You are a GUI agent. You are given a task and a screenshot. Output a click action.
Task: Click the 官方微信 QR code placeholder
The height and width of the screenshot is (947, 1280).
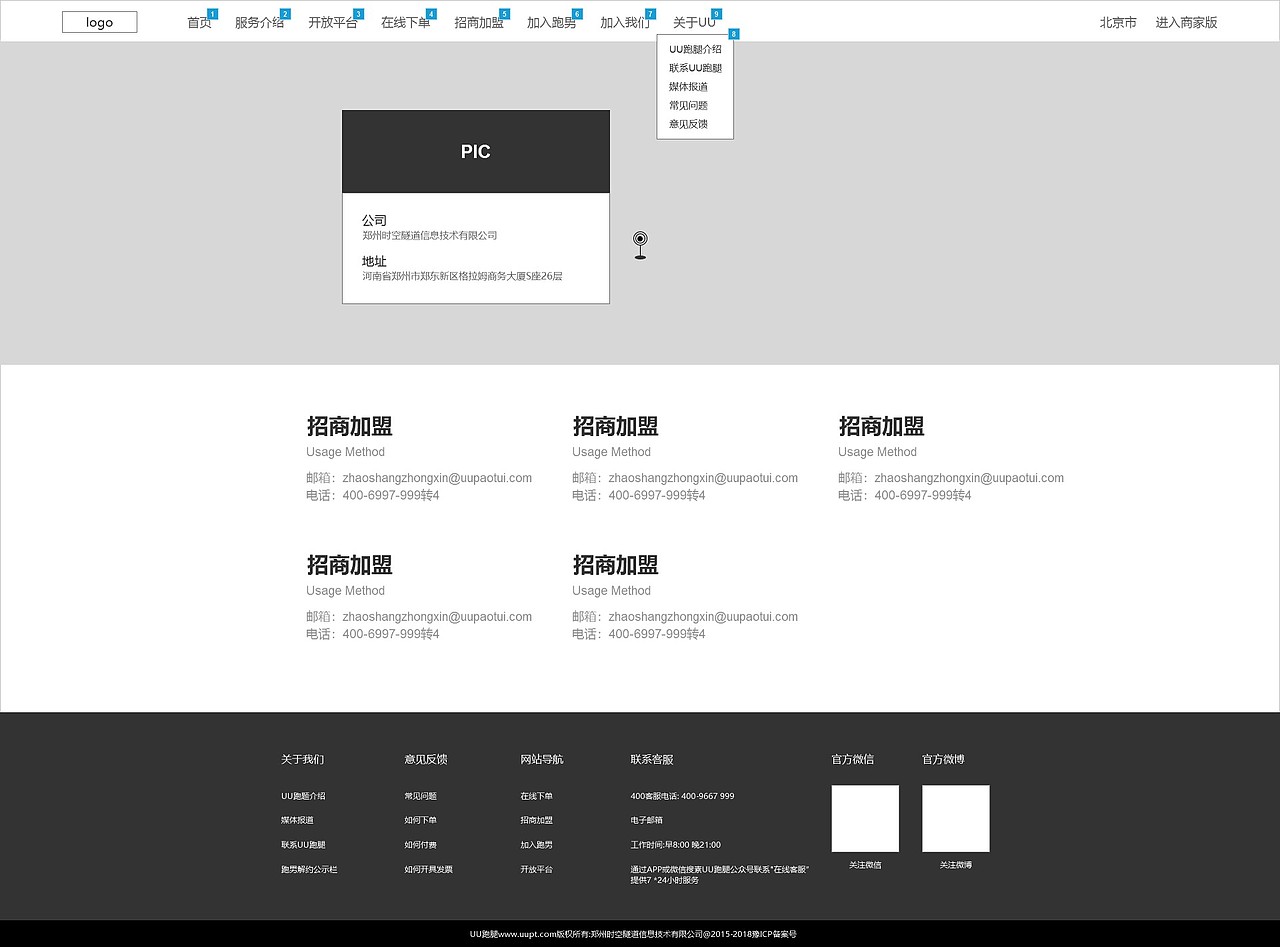[865, 818]
